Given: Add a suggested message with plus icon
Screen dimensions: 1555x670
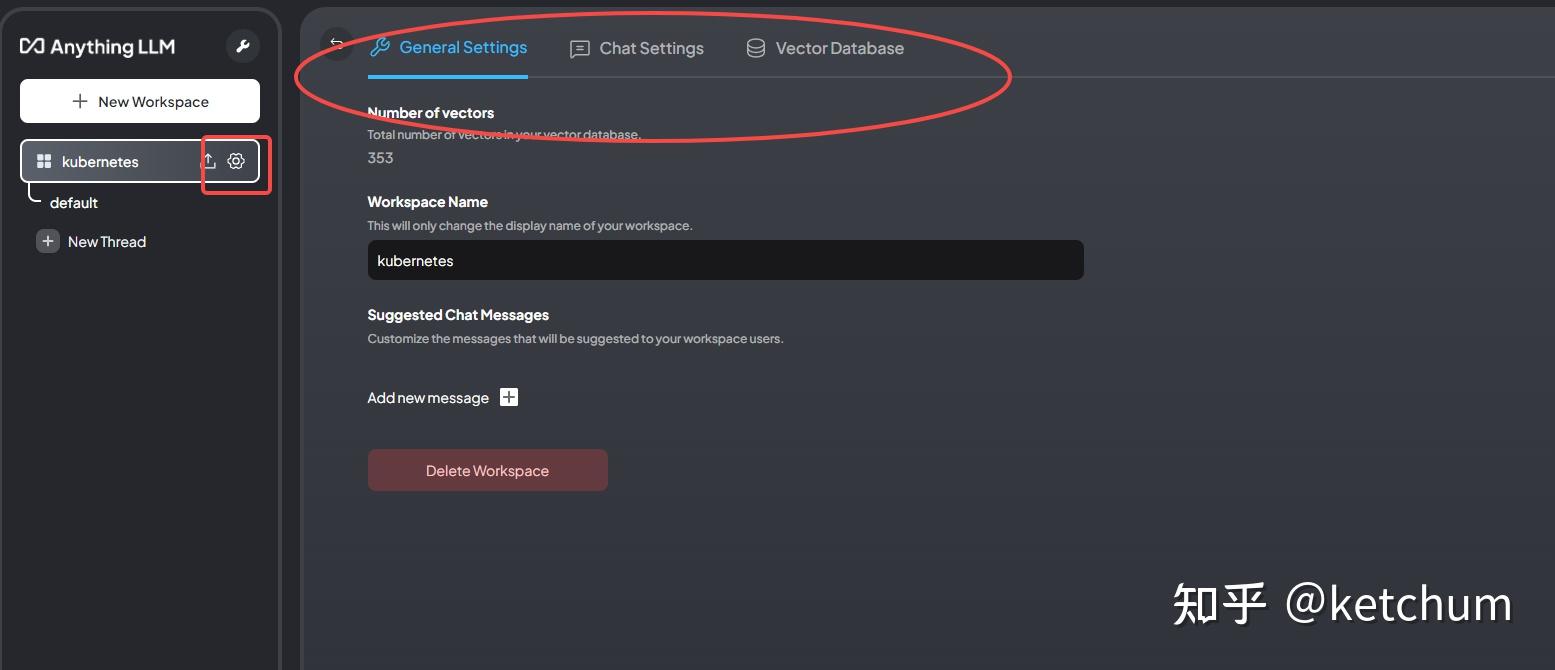Looking at the screenshot, I should [509, 397].
